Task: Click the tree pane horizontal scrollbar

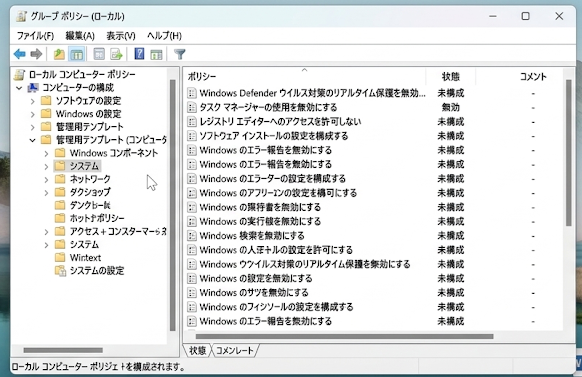Action: pyautogui.click(x=63, y=350)
